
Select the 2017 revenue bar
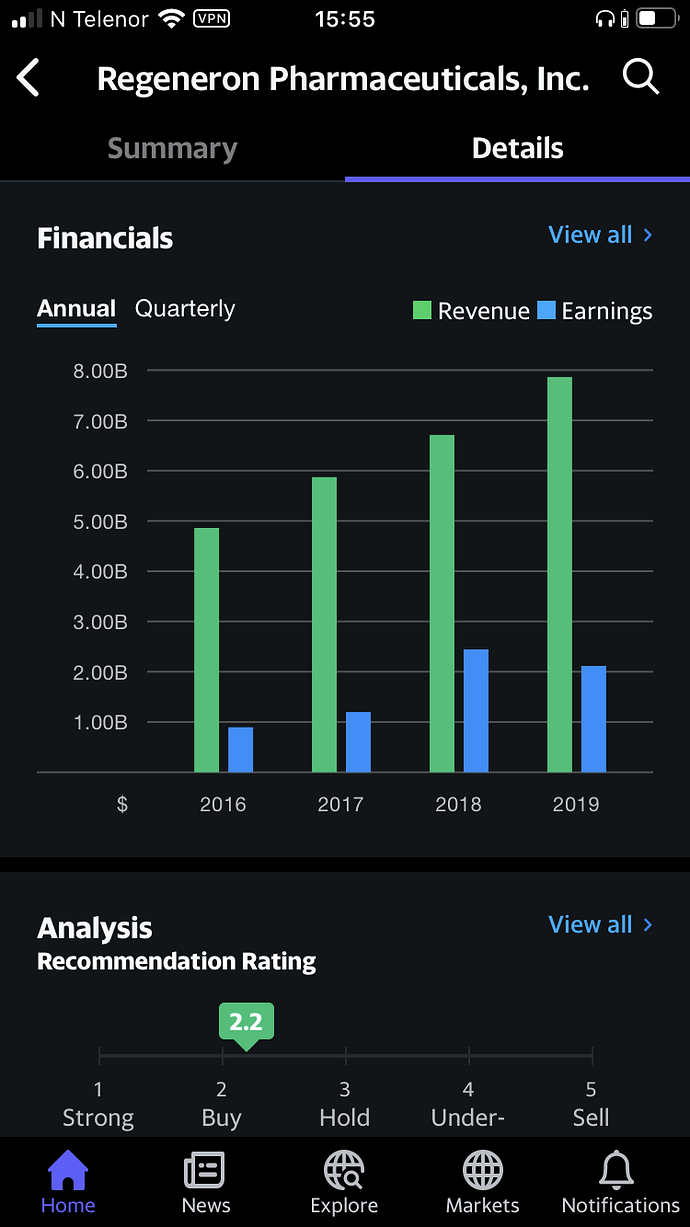(324, 624)
